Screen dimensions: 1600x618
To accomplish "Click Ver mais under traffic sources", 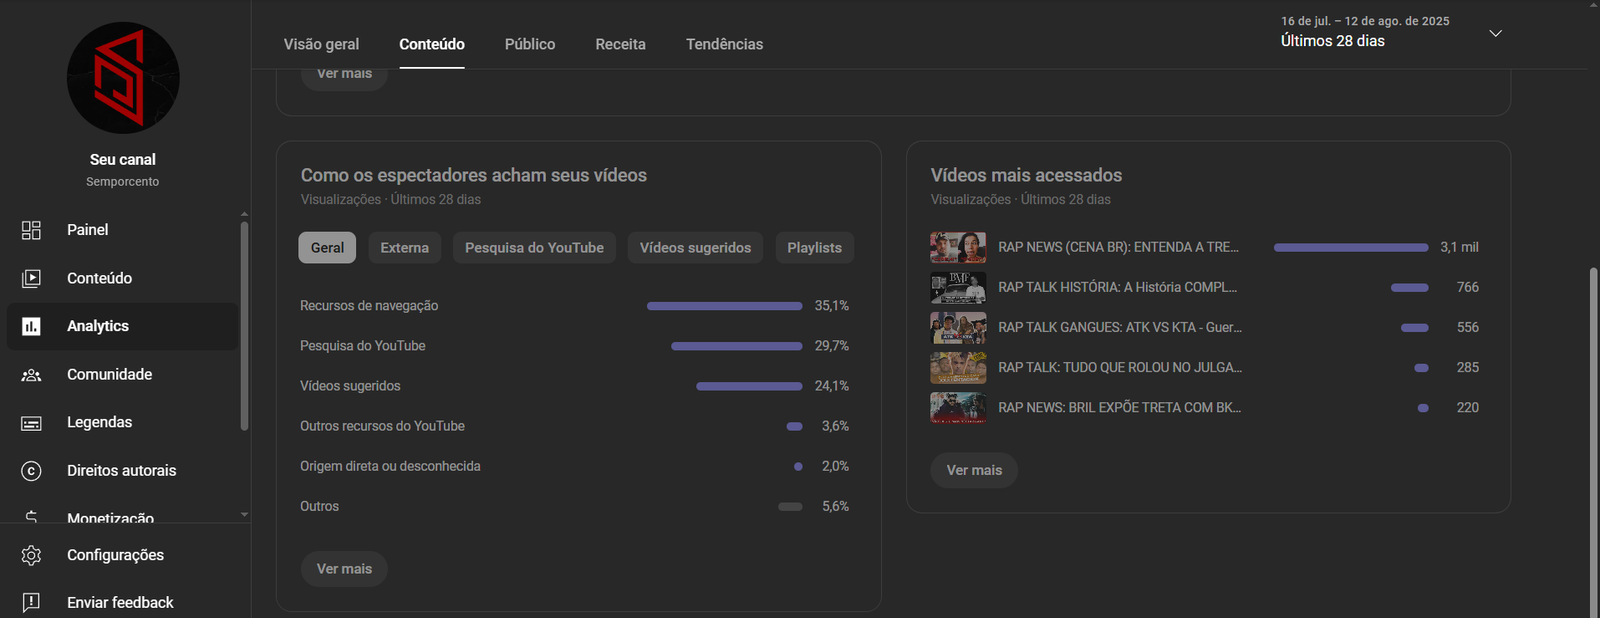I will (344, 569).
